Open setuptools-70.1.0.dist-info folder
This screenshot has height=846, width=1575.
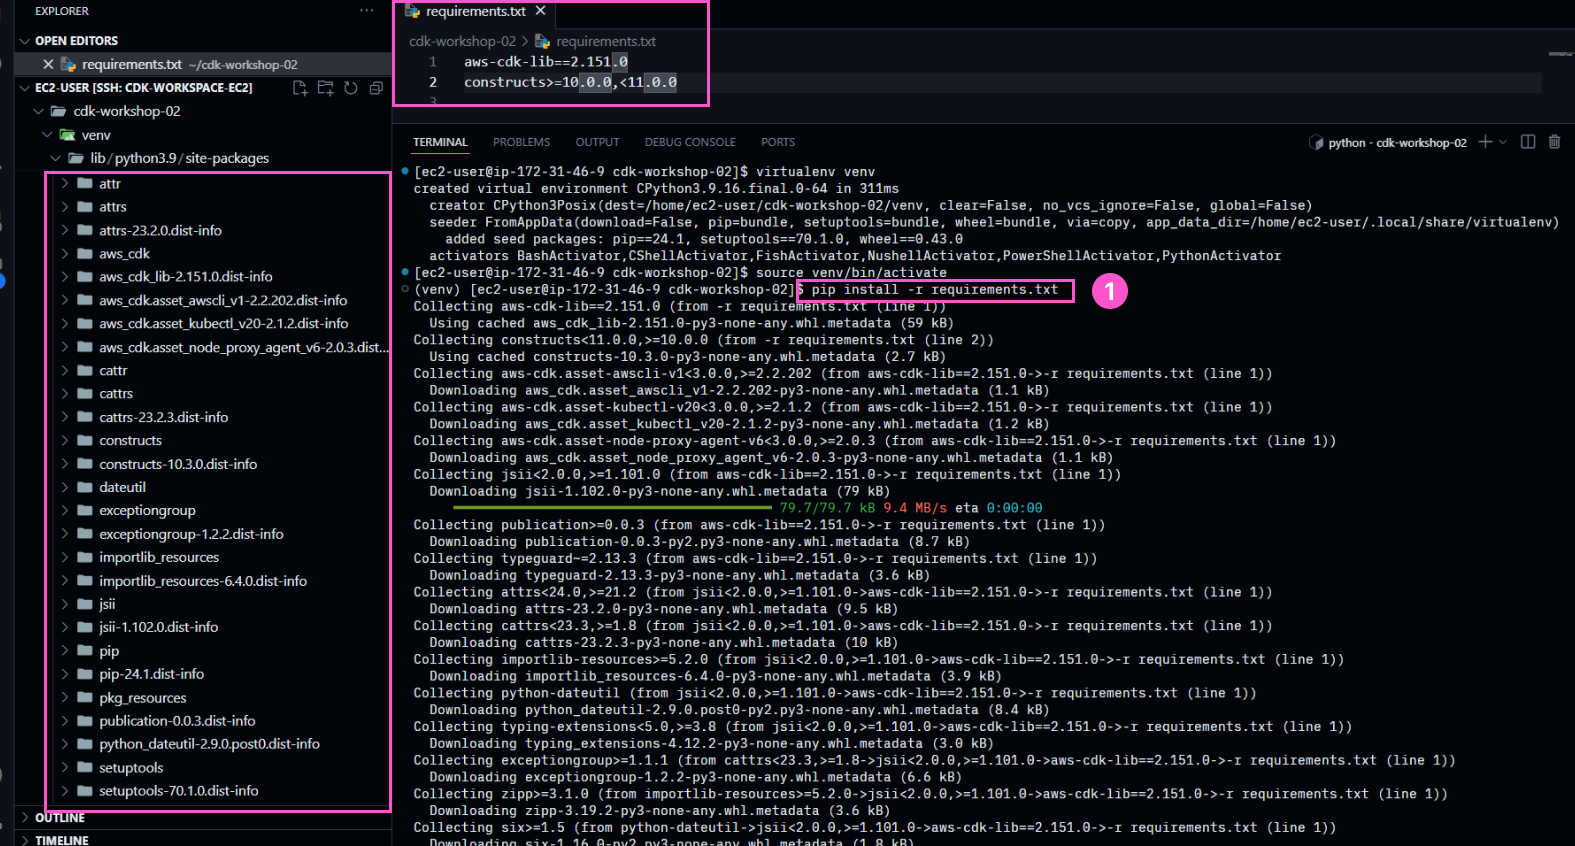click(x=178, y=791)
